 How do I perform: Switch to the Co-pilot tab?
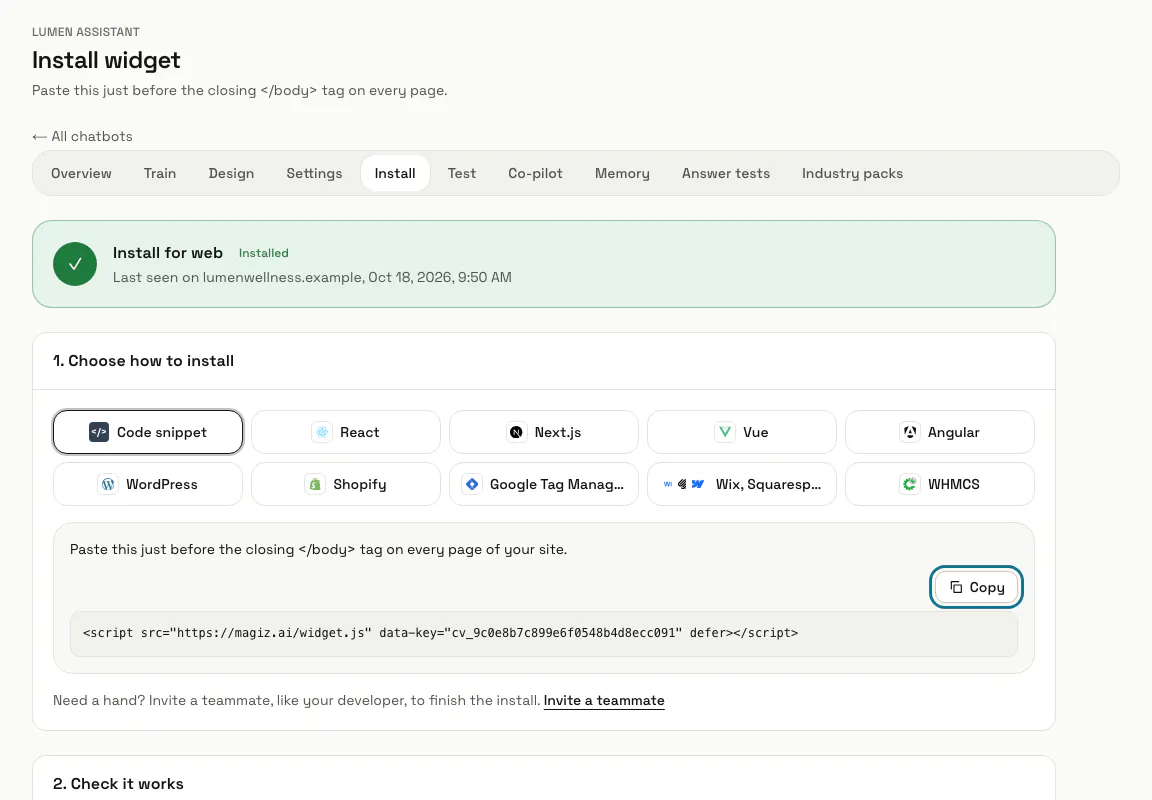[536, 173]
